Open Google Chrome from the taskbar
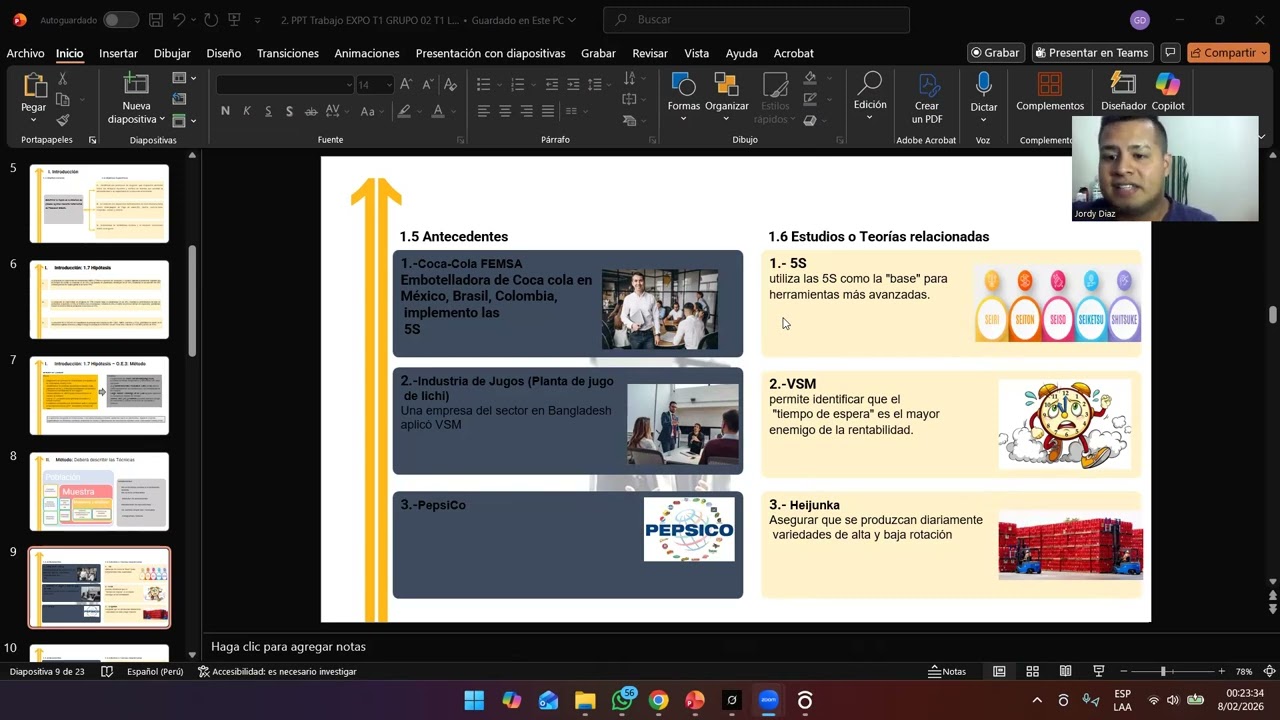 tap(658, 700)
